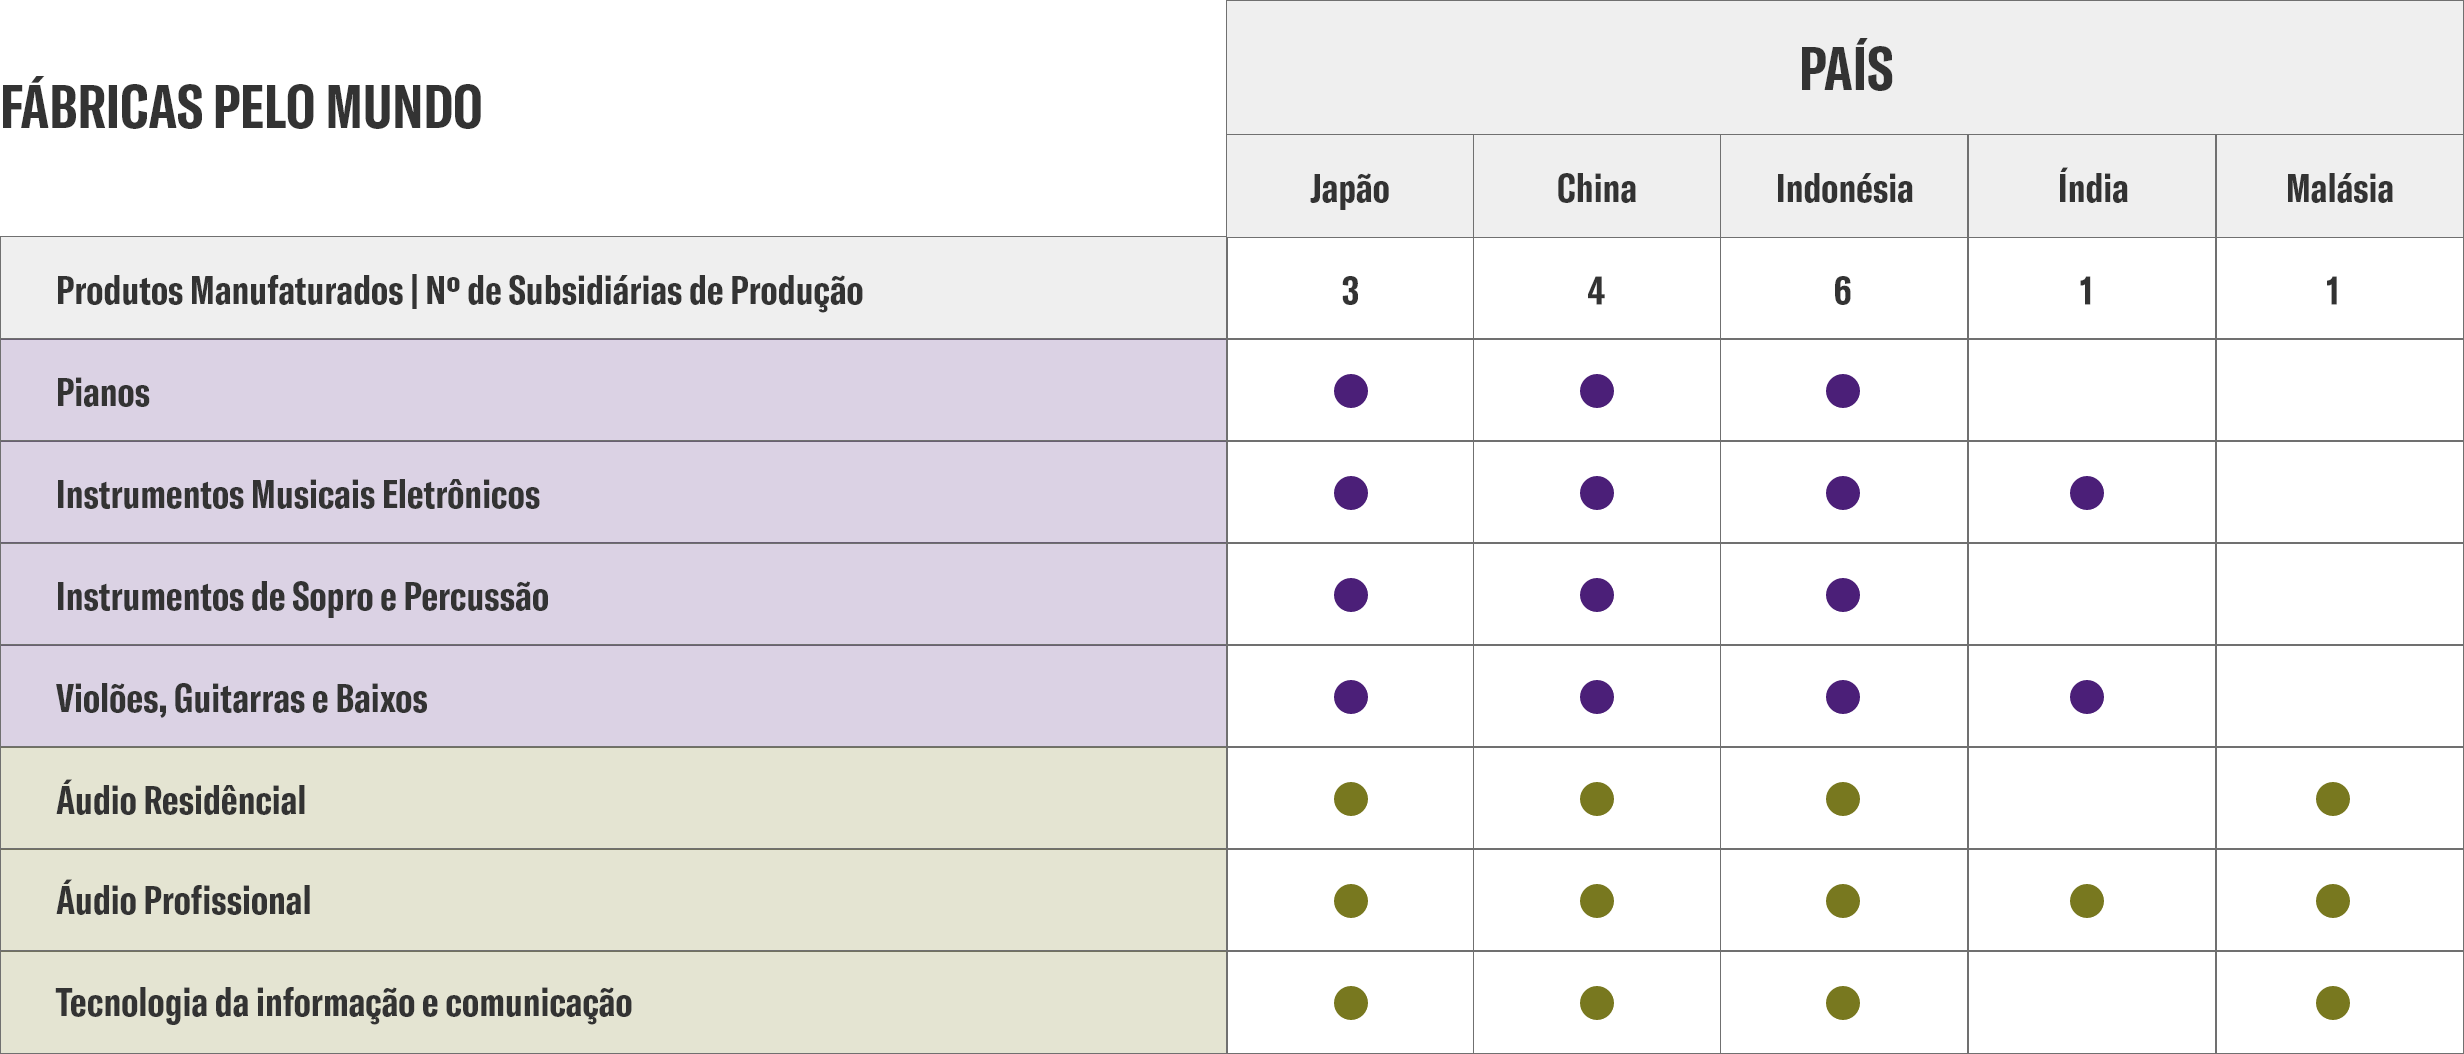Select Tecnologia da informação dot under Malásia

click(2333, 1003)
